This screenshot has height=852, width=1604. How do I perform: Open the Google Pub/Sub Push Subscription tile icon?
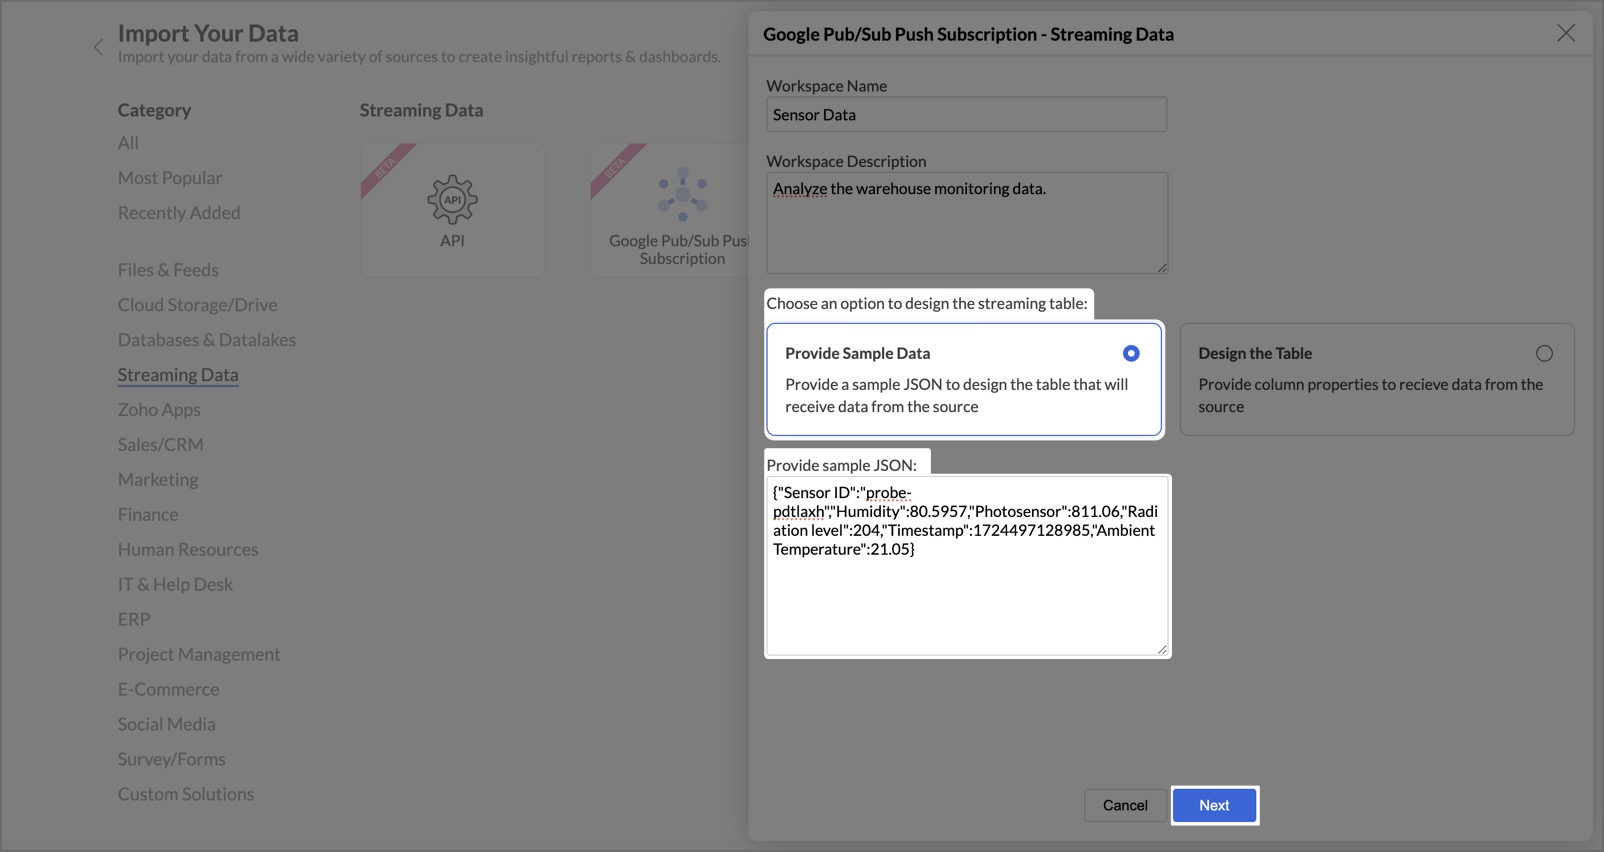(682, 194)
